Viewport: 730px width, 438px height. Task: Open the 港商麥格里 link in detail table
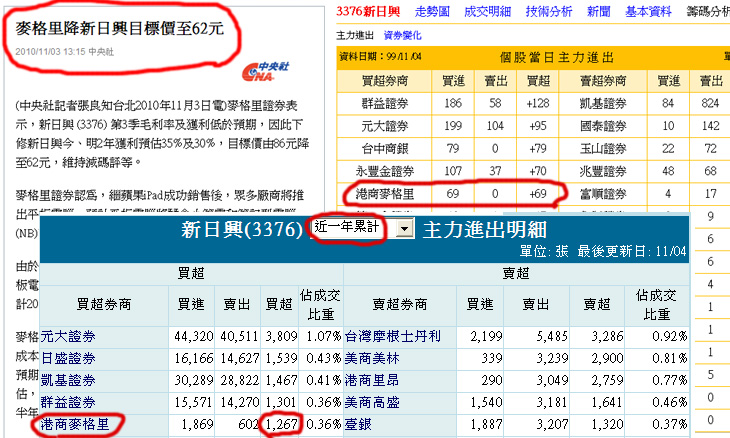[x=75, y=424]
